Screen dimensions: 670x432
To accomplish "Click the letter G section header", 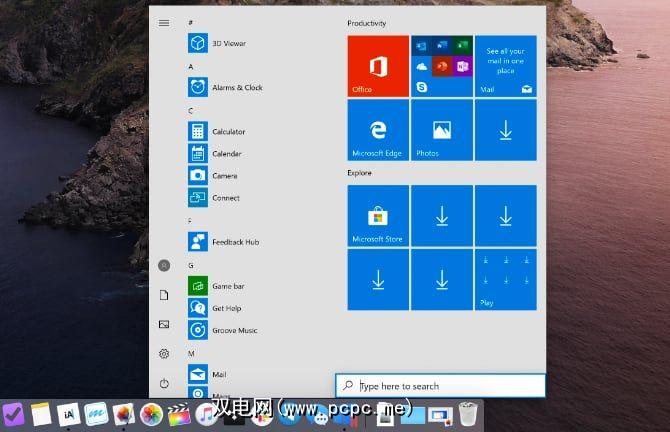I will [x=191, y=265].
